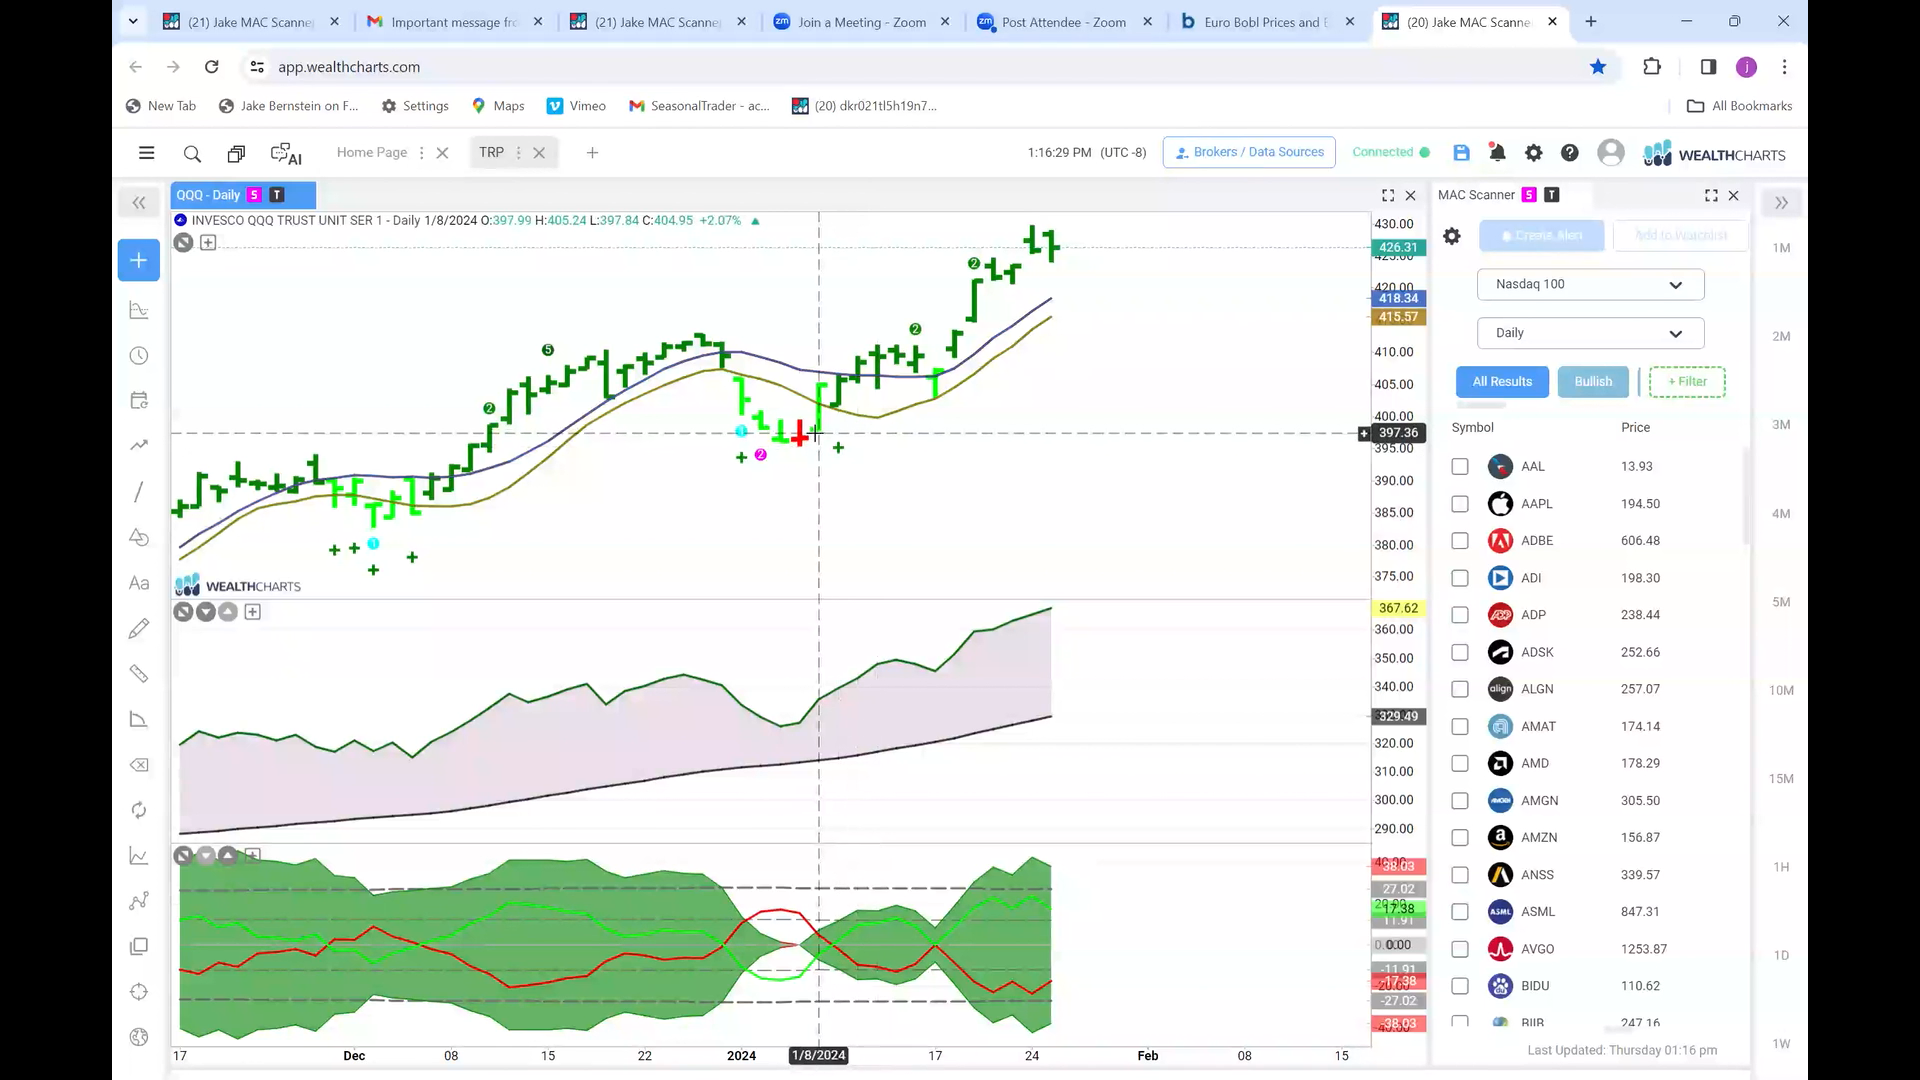Select the clock time tool in sidebar

[139, 356]
